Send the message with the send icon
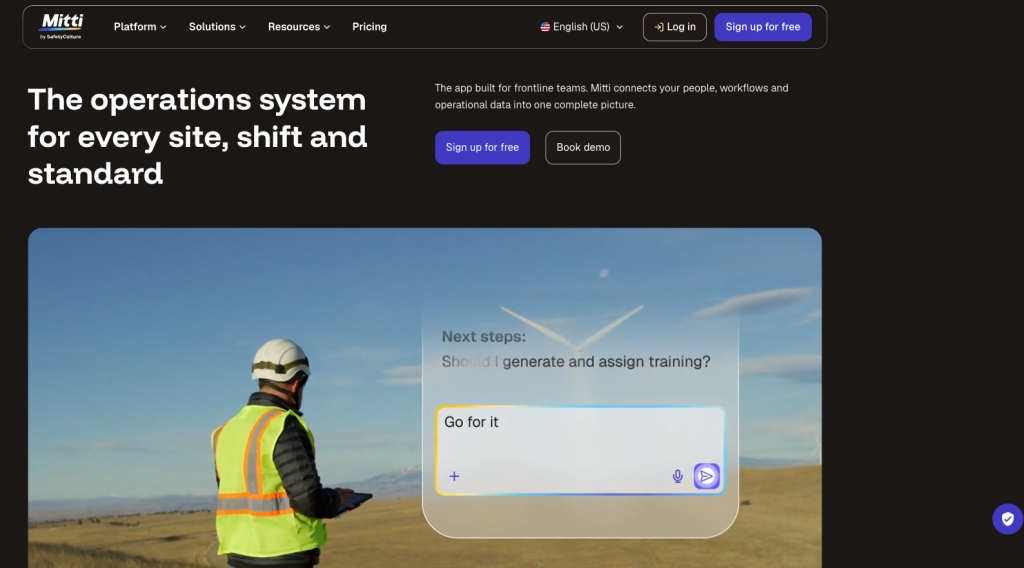The image size is (1024, 568). pyautogui.click(x=706, y=477)
